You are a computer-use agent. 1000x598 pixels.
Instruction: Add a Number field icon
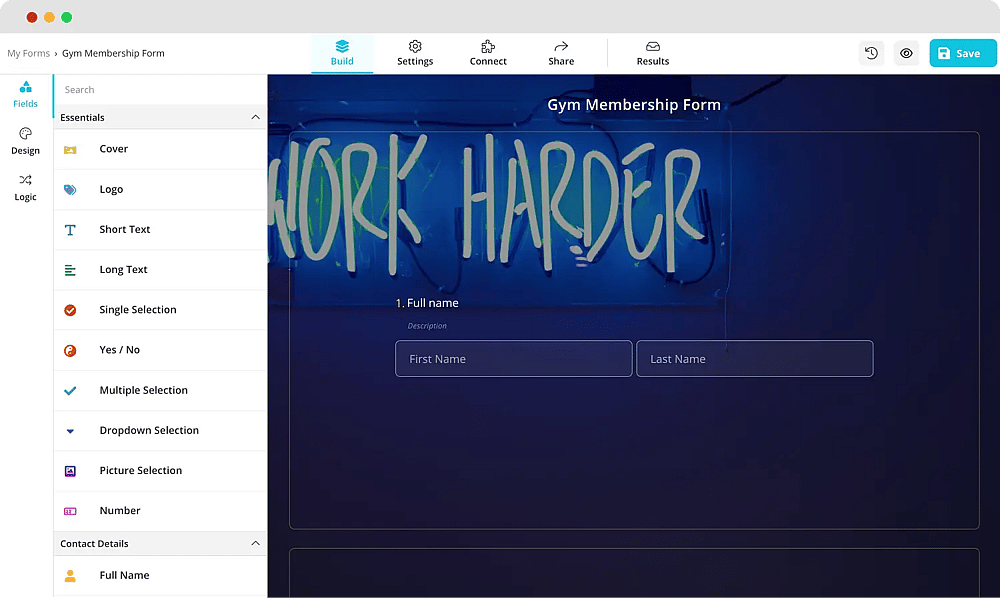[x=70, y=511]
